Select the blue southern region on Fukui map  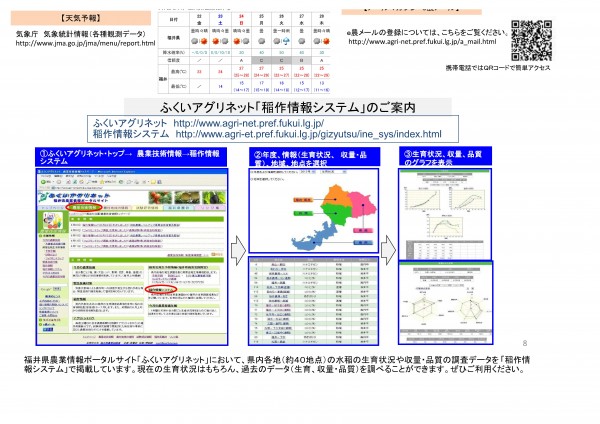(314, 239)
